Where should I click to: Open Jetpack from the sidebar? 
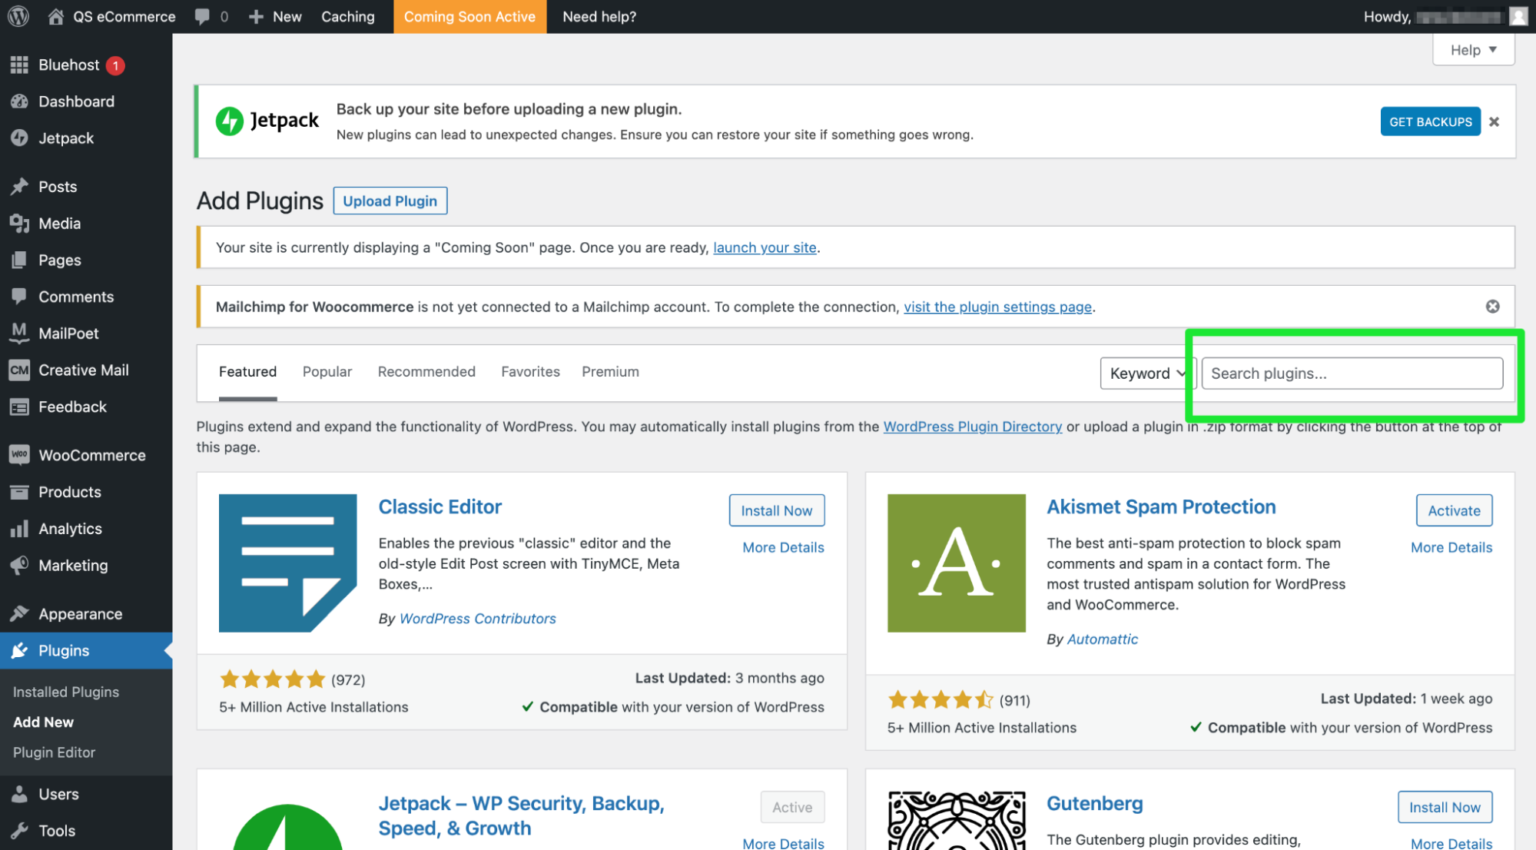pyautogui.click(x=20, y=138)
